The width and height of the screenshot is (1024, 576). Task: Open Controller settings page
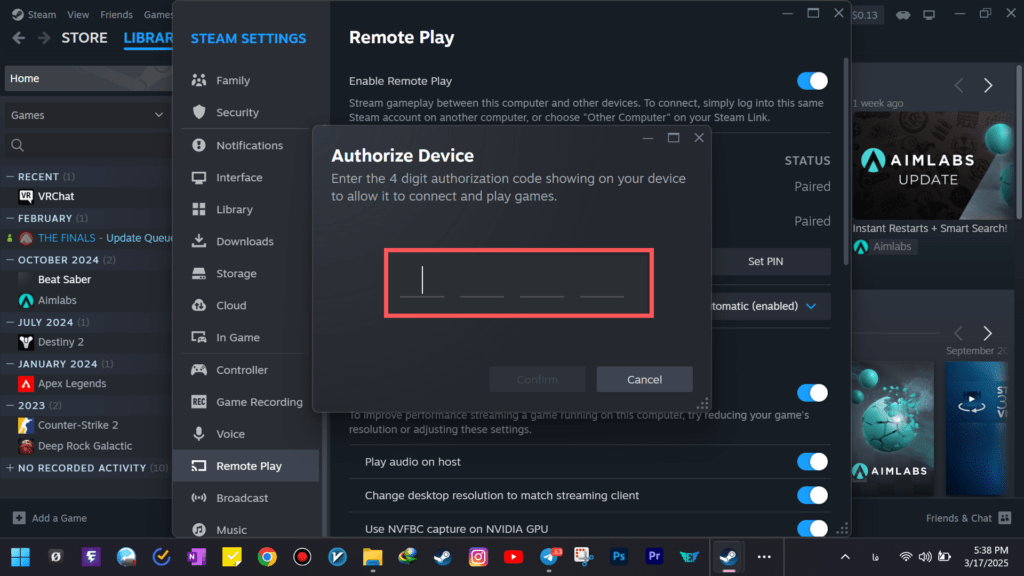click(x=241, y=370)
